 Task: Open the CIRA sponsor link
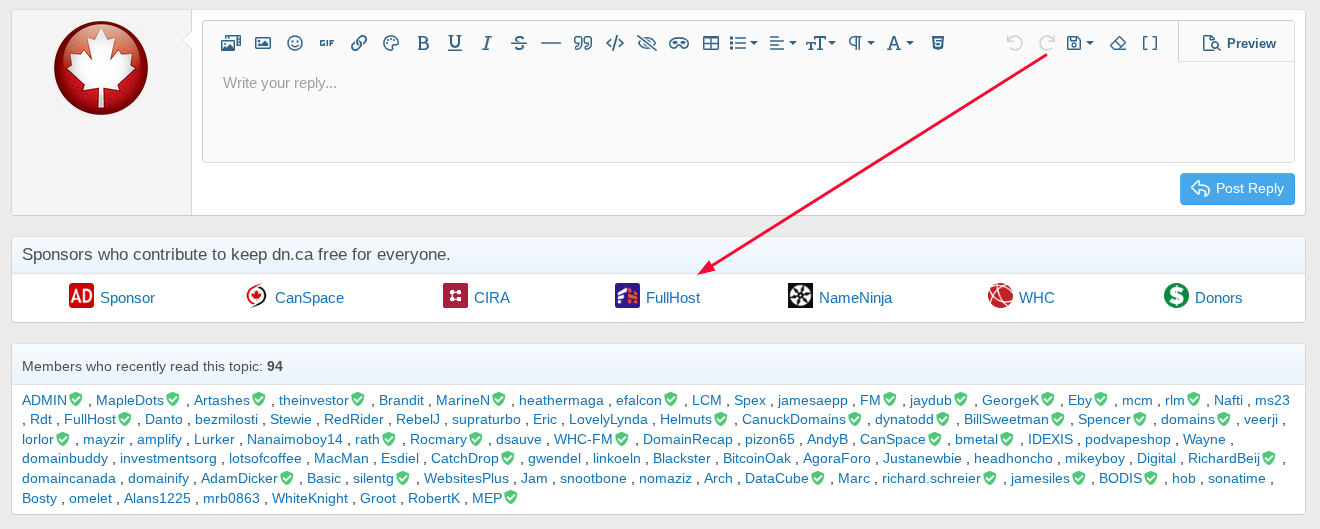[492, 298]
